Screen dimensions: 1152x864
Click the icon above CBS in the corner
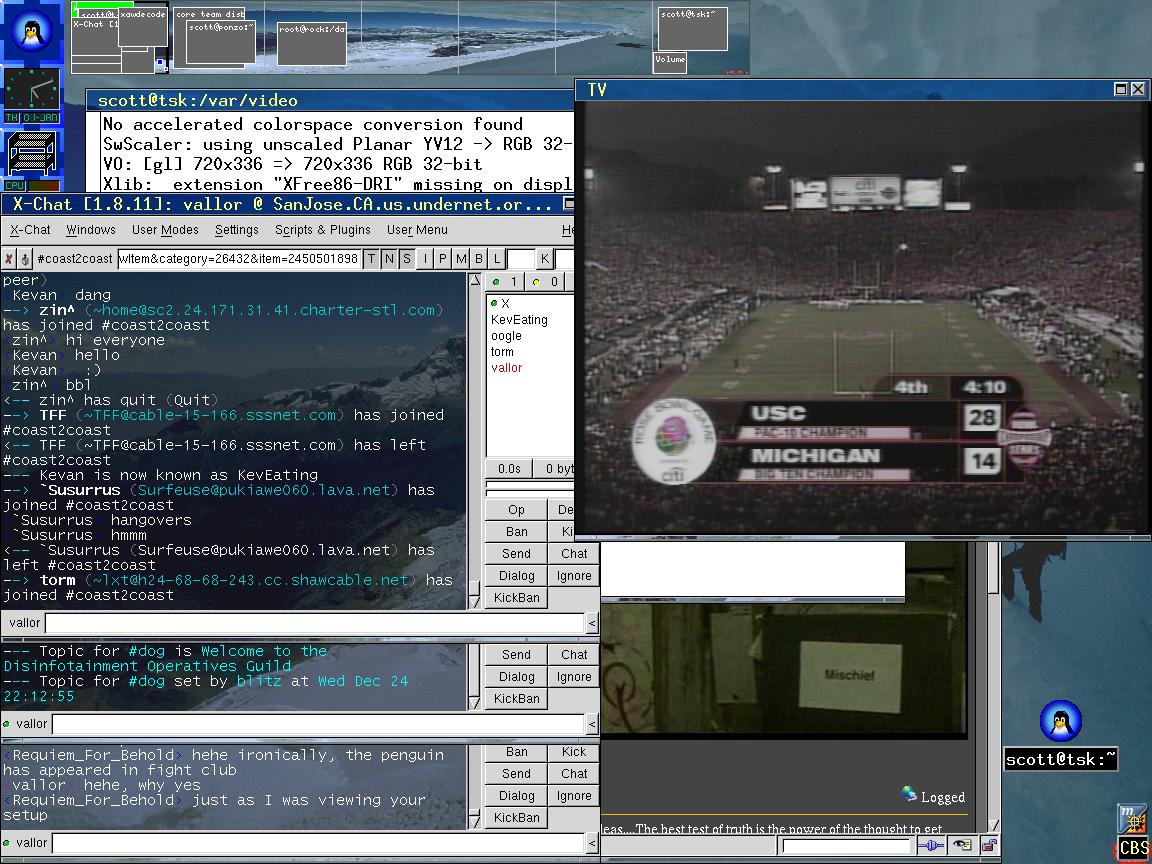click(x=1134, y=818)
